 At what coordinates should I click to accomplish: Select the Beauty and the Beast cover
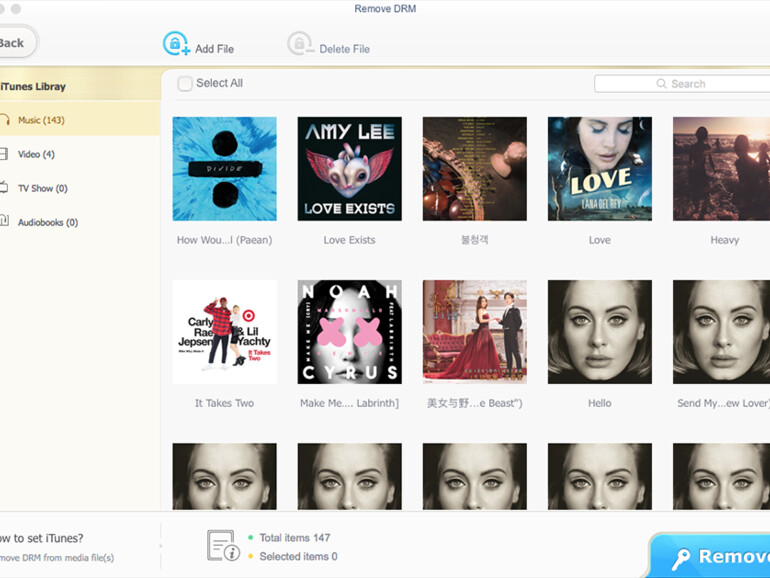(x=474, y=332)
